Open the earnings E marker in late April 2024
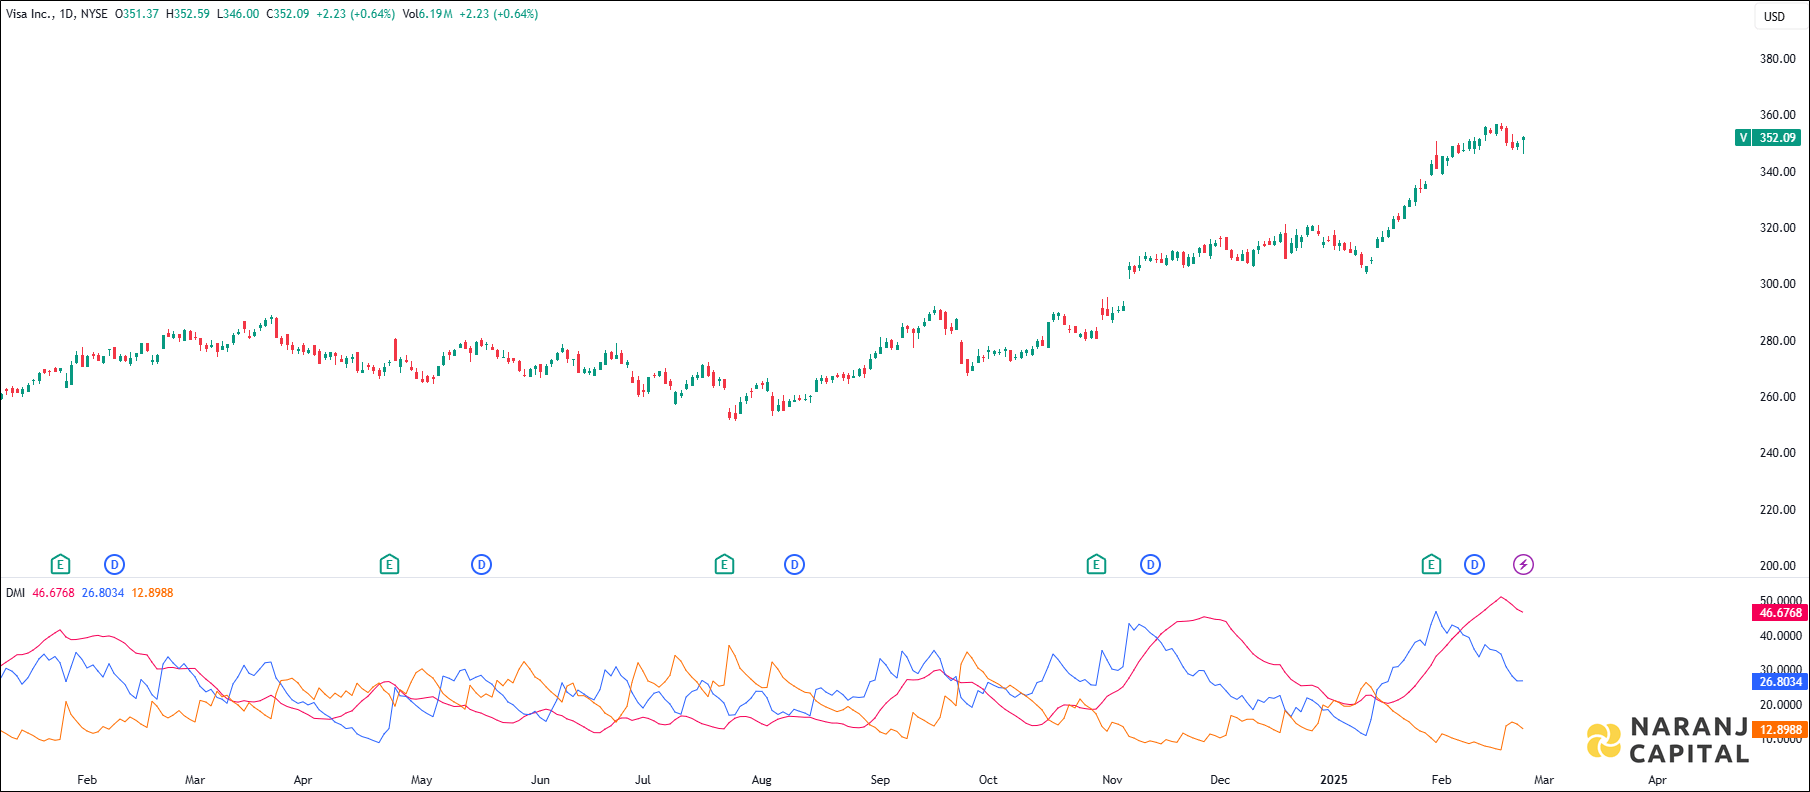This screenshot has width=1810, height=792. click(x=389, y=565)
